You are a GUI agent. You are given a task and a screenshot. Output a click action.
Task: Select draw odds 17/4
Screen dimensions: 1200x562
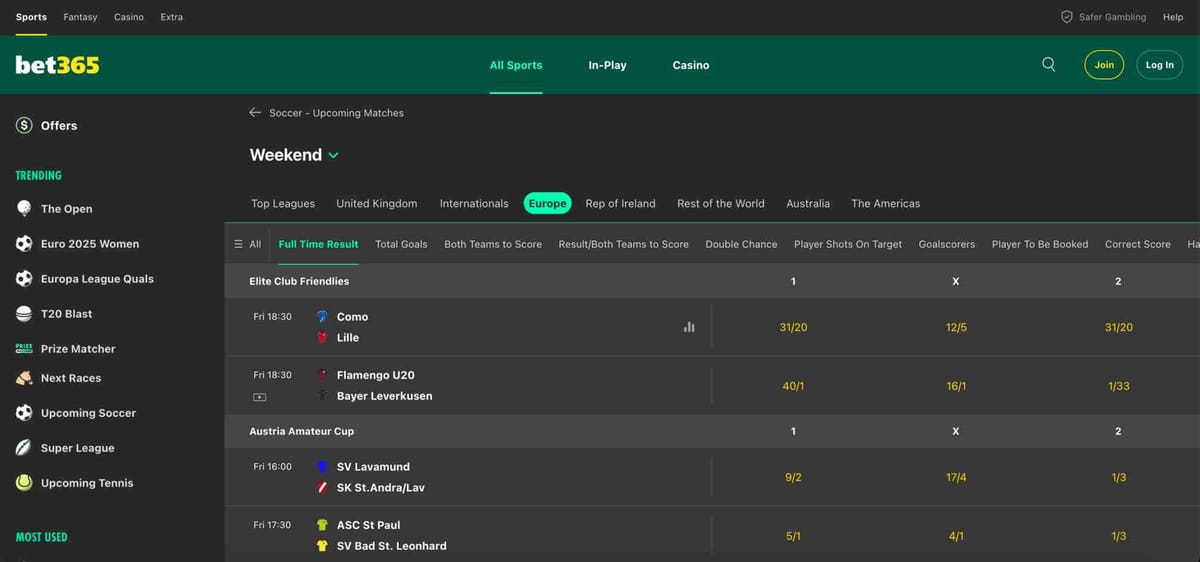point(956,477)
